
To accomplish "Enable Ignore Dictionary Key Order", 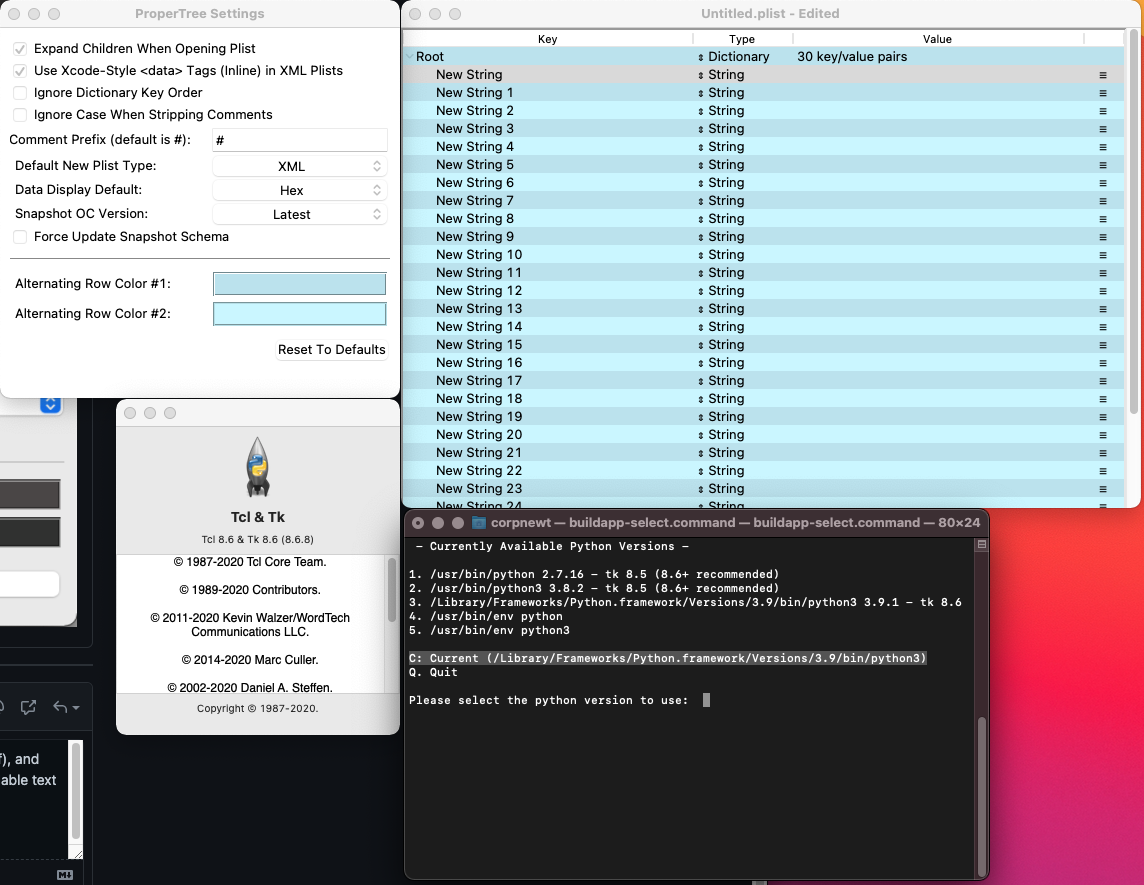I will (x=19, y=93).
